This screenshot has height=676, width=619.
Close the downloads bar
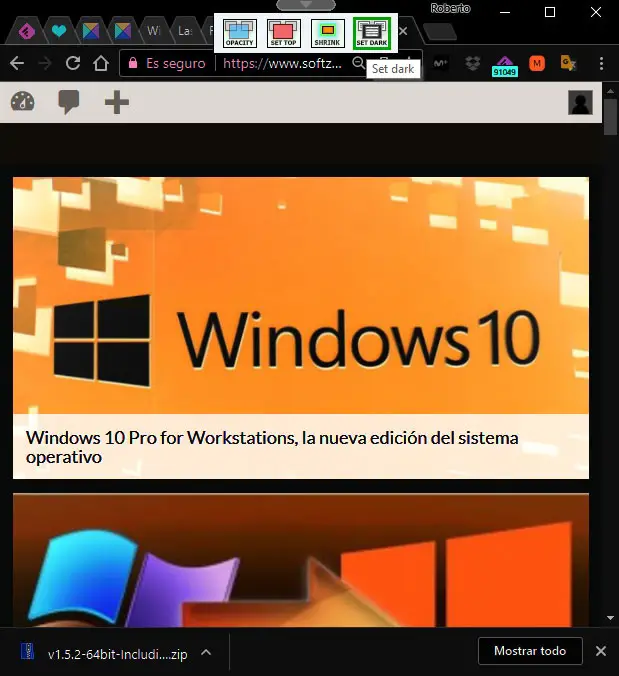click(x=601, y=651)
